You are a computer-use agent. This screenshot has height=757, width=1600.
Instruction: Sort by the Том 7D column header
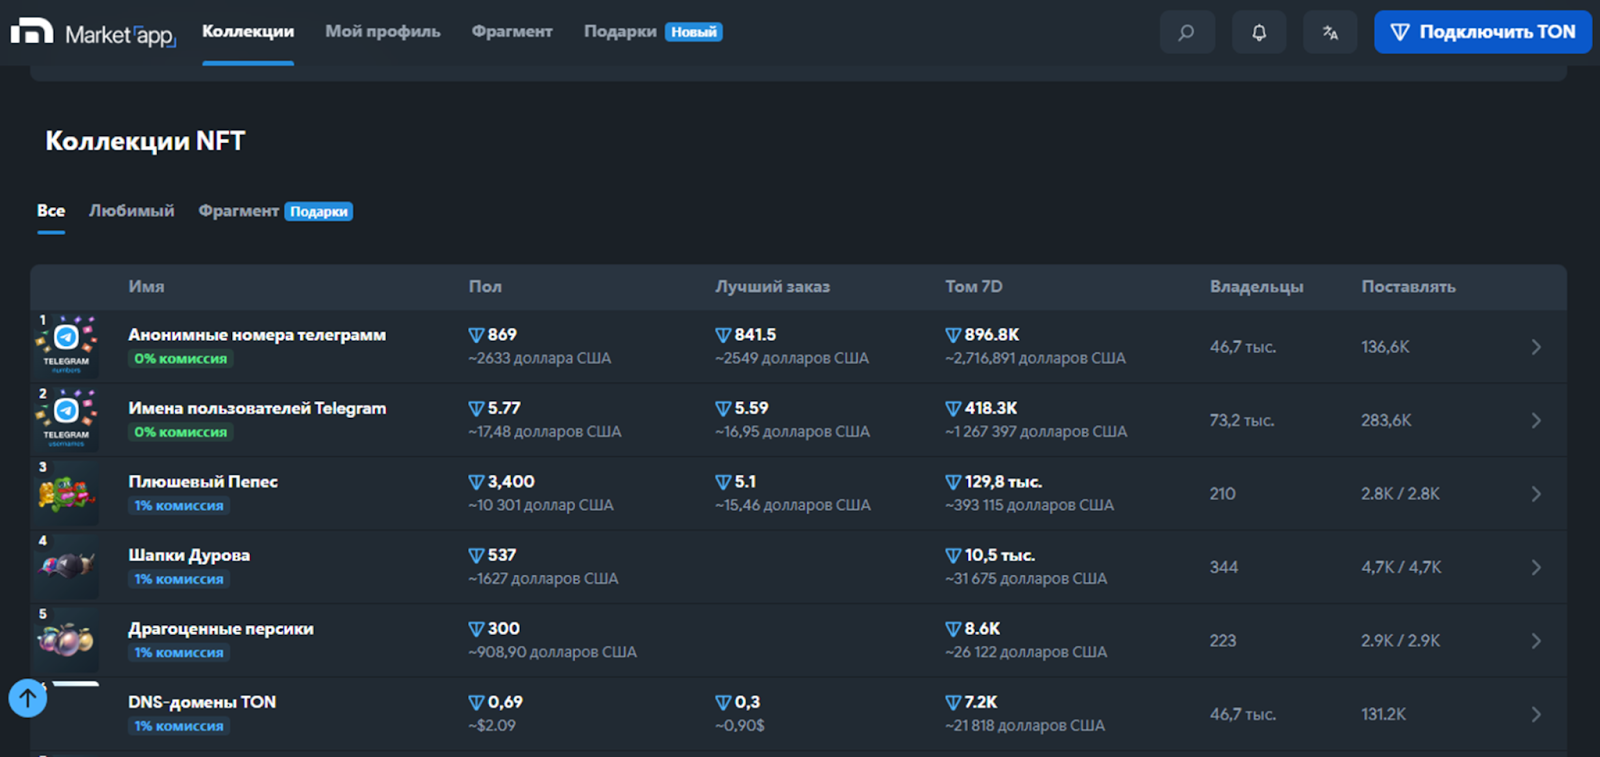point(973,287)
